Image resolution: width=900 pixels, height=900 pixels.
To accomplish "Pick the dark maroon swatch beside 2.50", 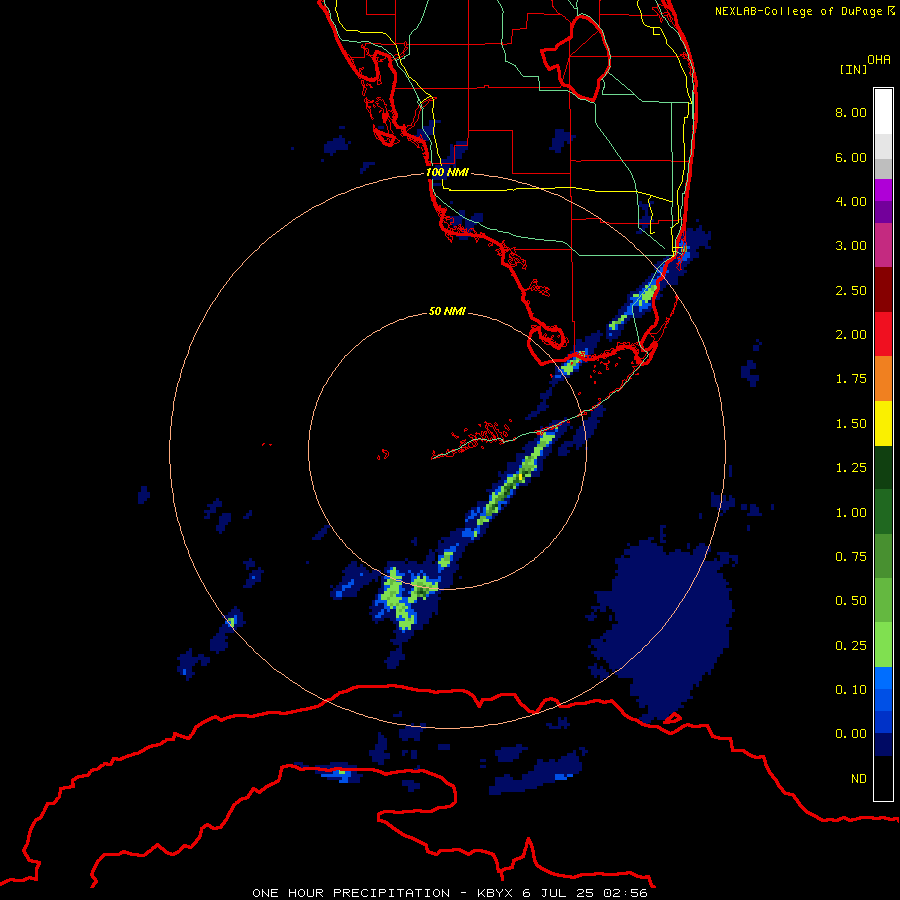I will [x=883, y=290].
